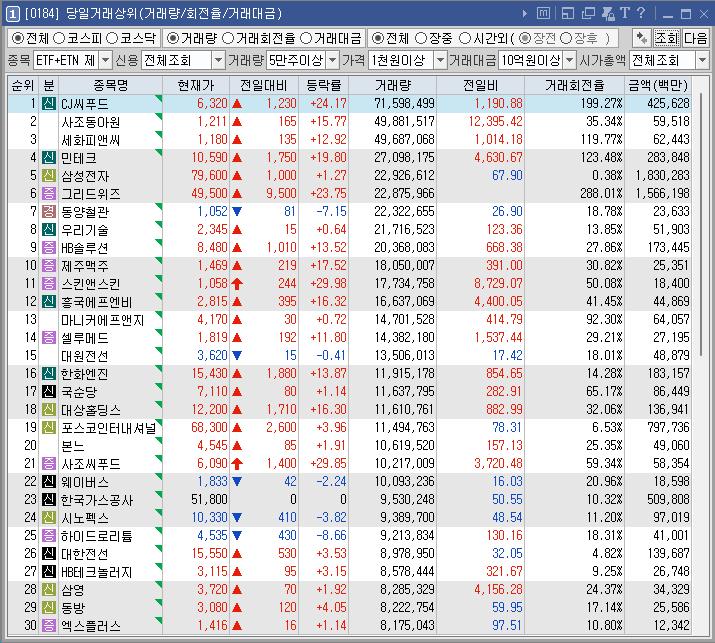715x643 pixels.
Task: Click the window number 1 icon in title bar
Action: [13, 14]
